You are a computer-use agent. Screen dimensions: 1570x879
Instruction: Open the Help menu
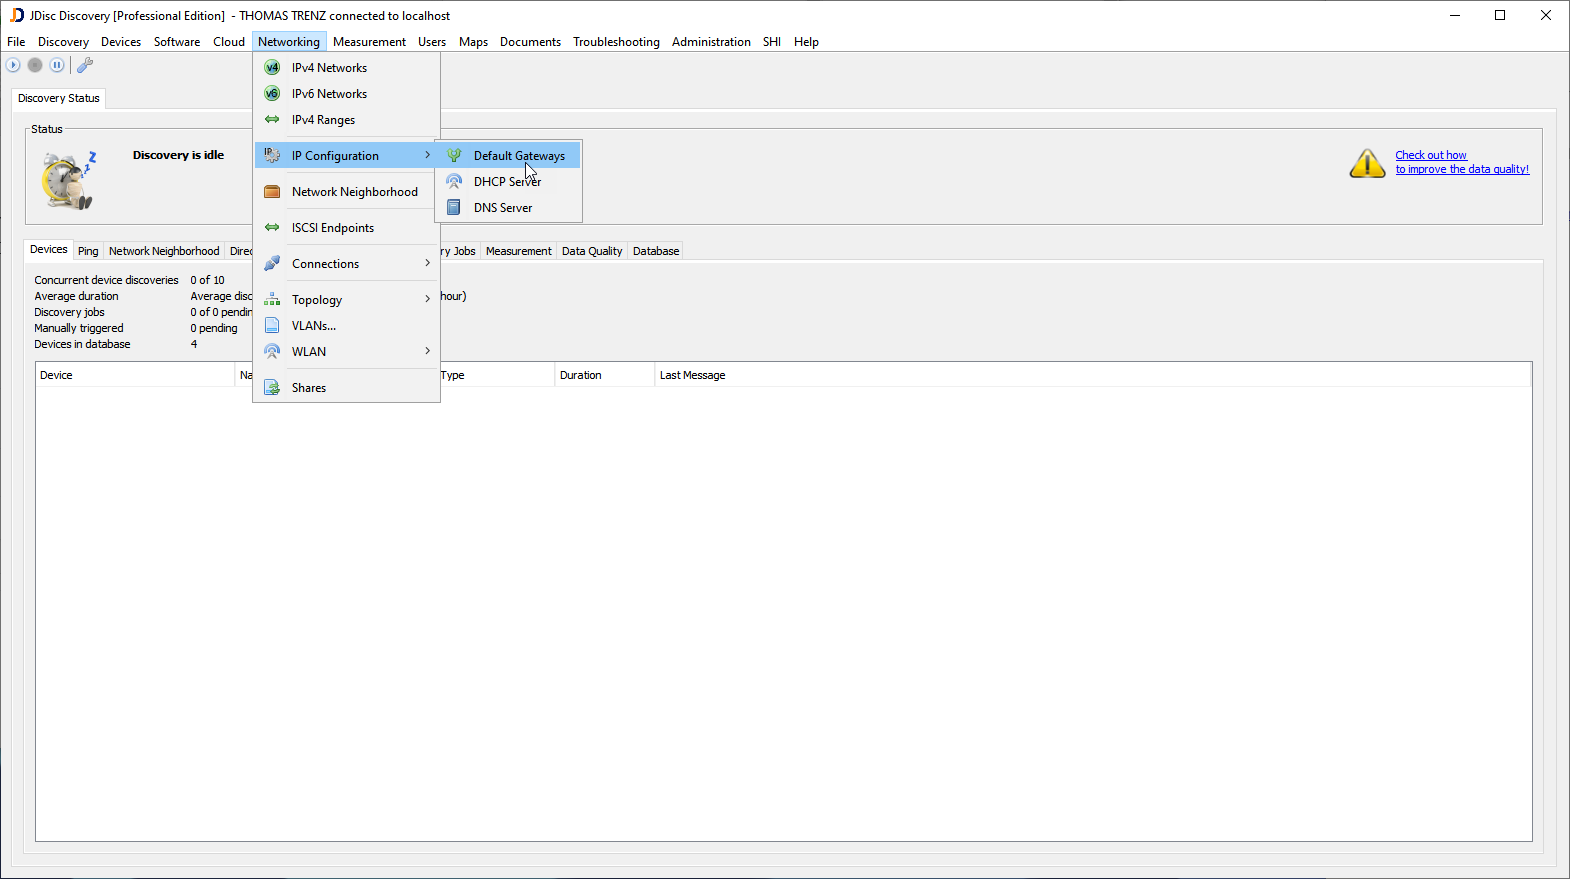point(806,42)
